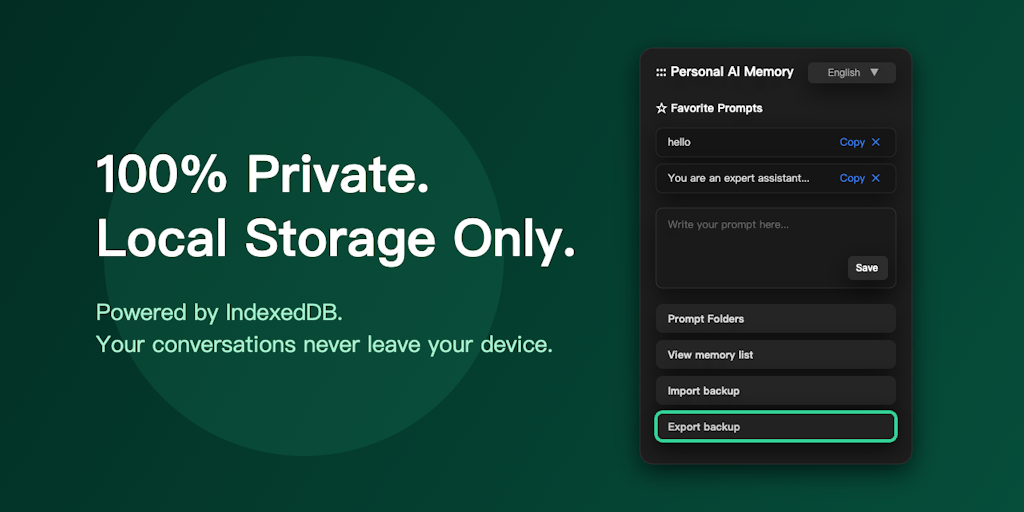Select Export backup
Screen dimensions: 1024x512
coord(775,427)
